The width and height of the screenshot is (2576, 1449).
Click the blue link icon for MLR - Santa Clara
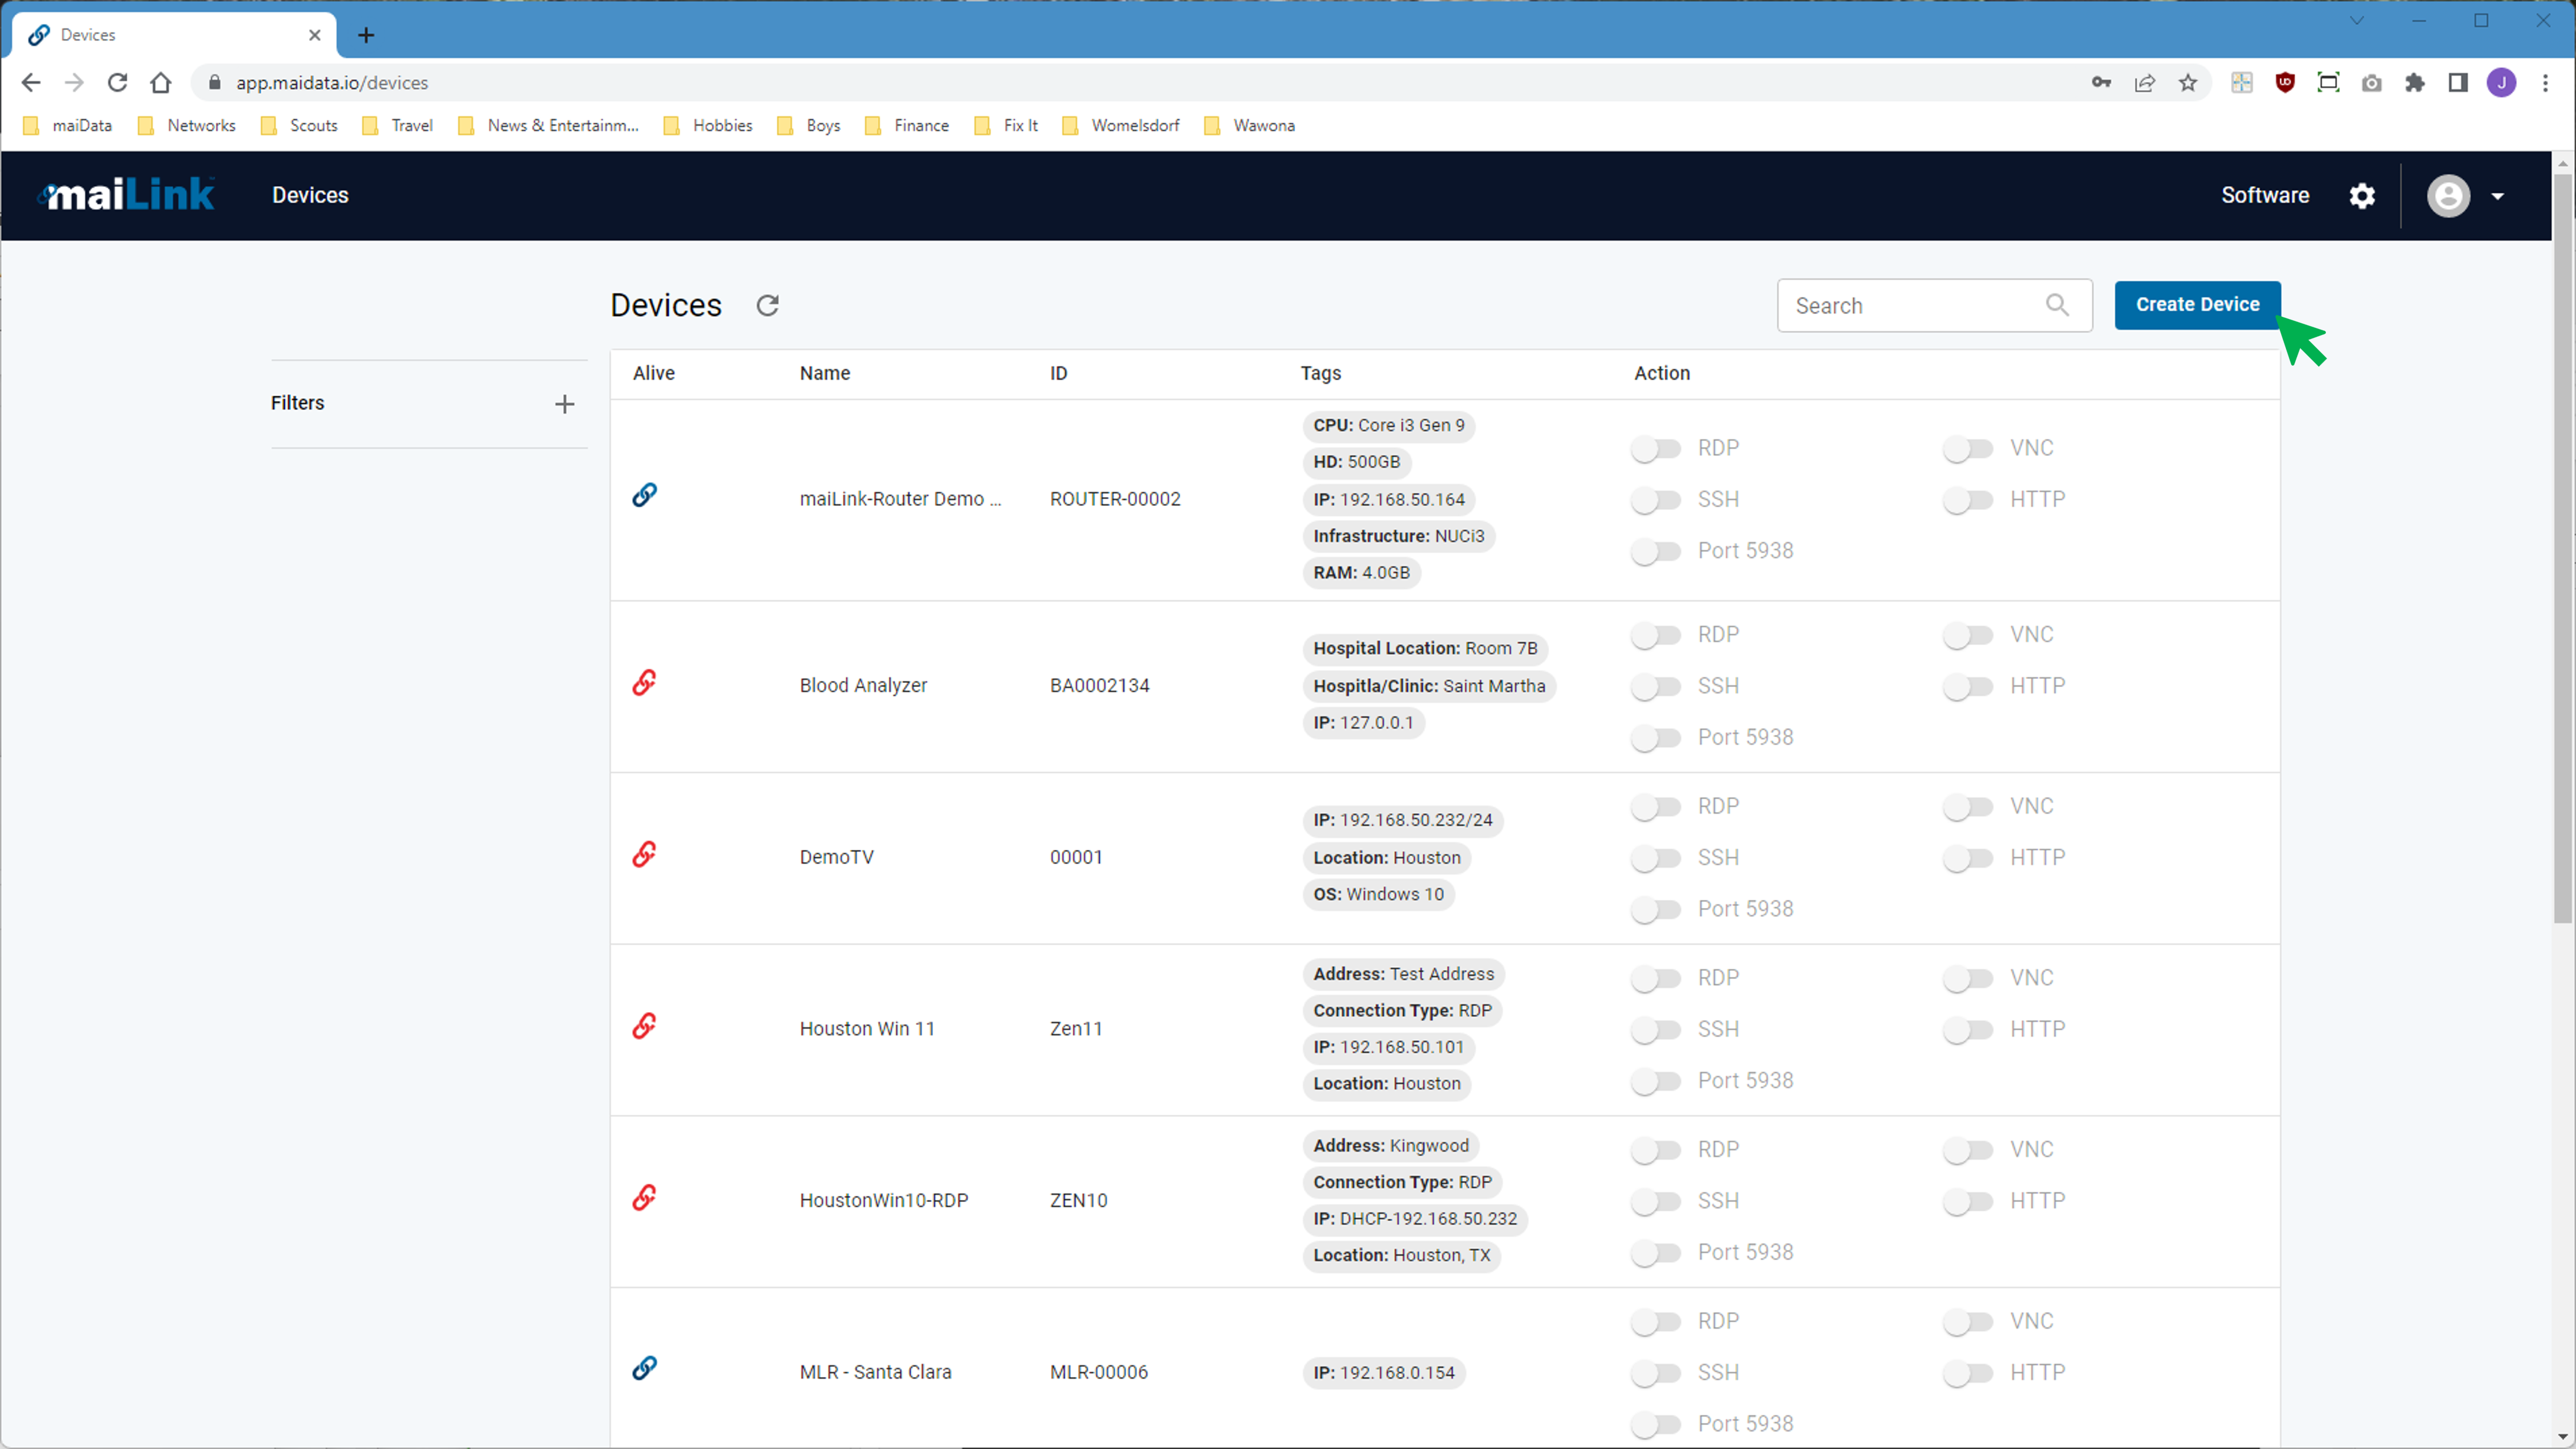pos(645,1369)
